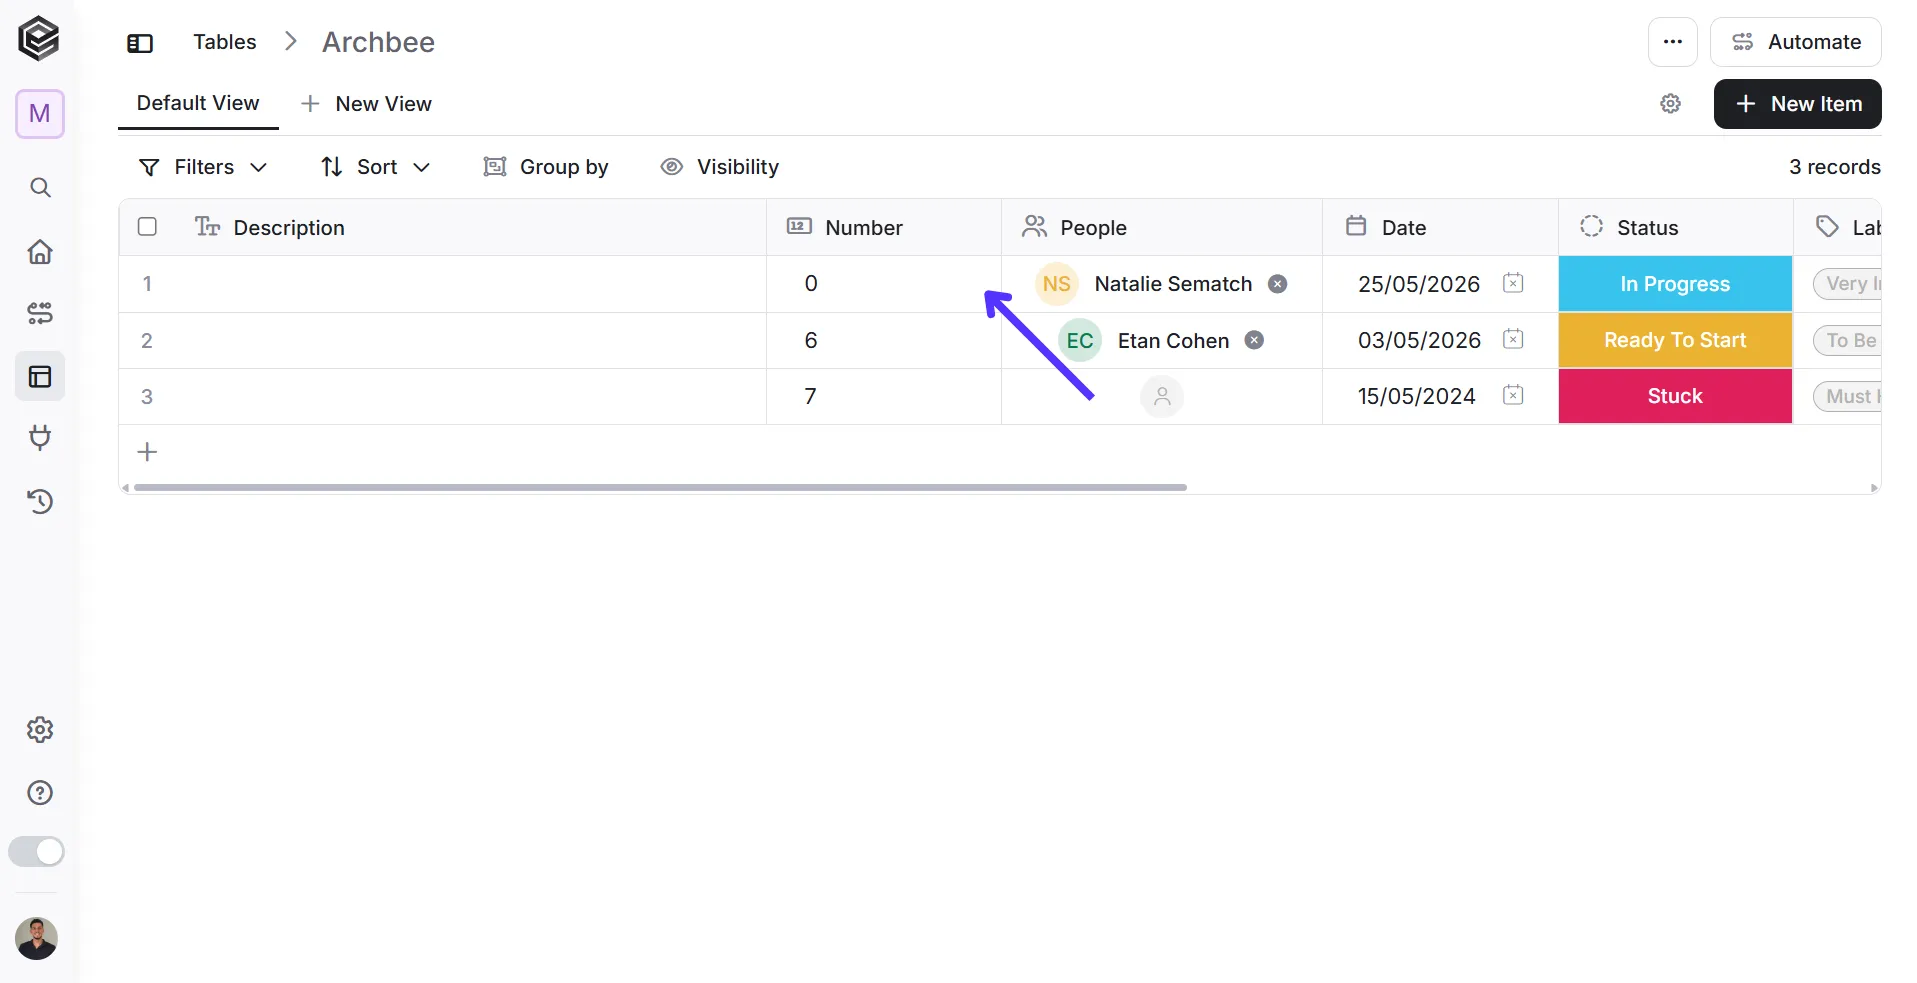This screenshot has width=1917, height=983.
Task: Go to Tables breadcrumb
Action: [x=225, y=42]
